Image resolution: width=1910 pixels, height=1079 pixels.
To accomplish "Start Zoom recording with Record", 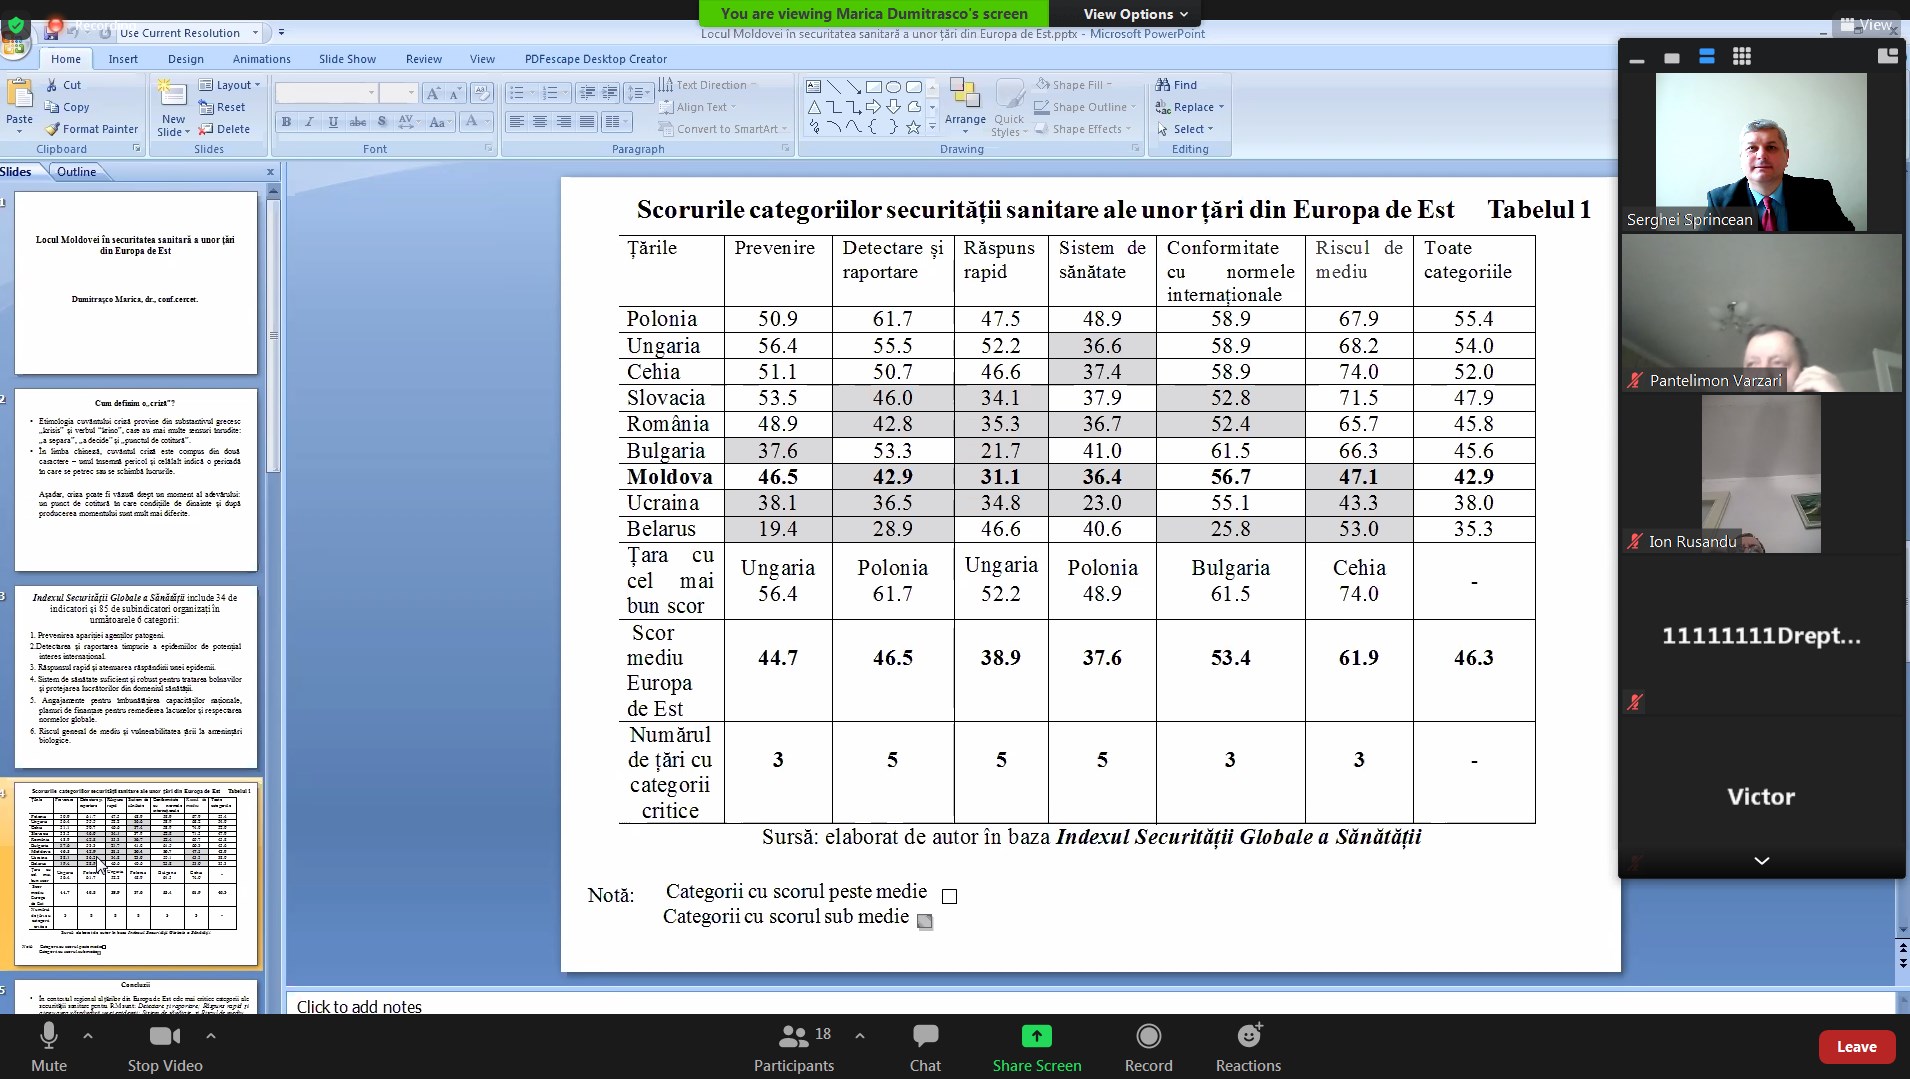I will tap(1148, 1047).
